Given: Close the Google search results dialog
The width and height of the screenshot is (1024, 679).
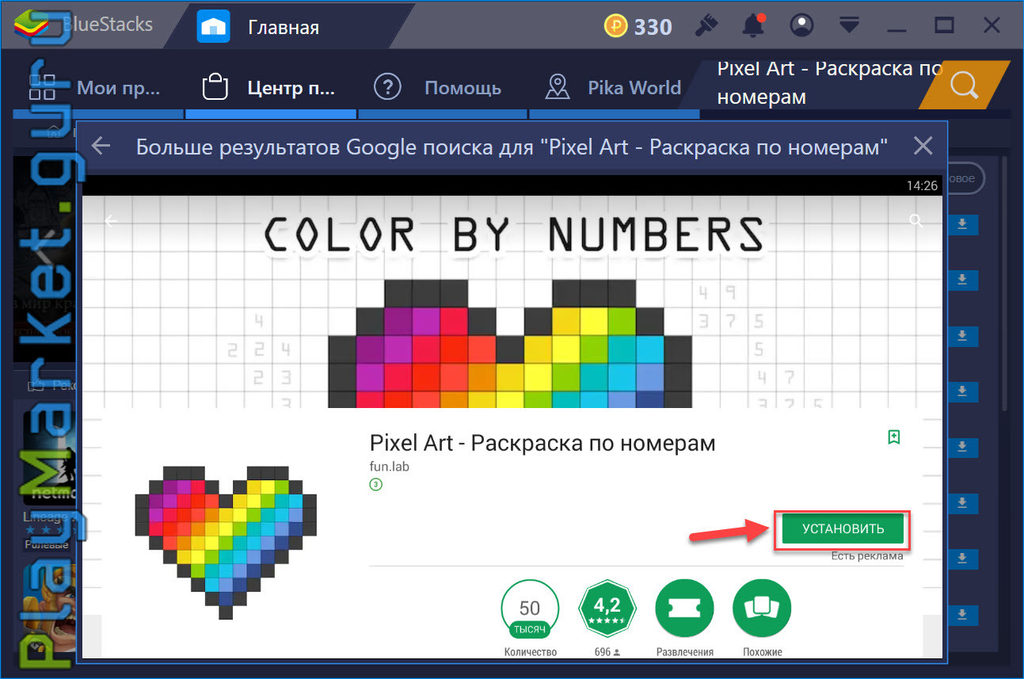Looking at the screenshot, I should click(923, 146).
